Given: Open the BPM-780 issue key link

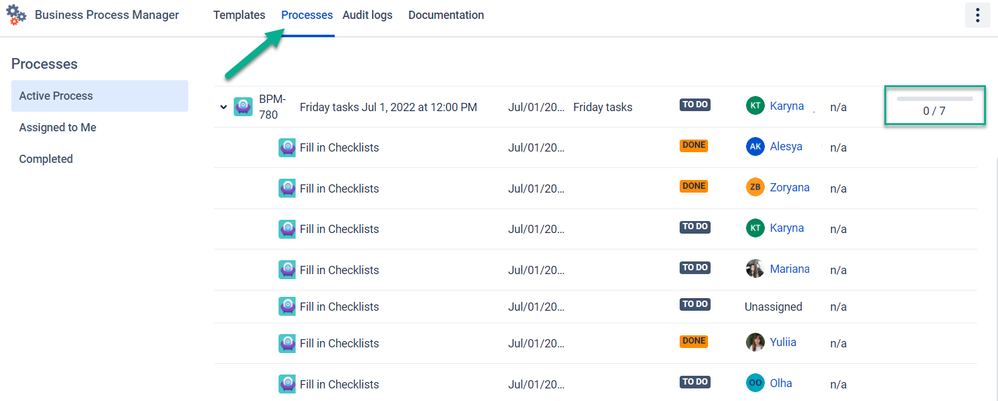Looking at the screenshot, I should tap(272, 107).
